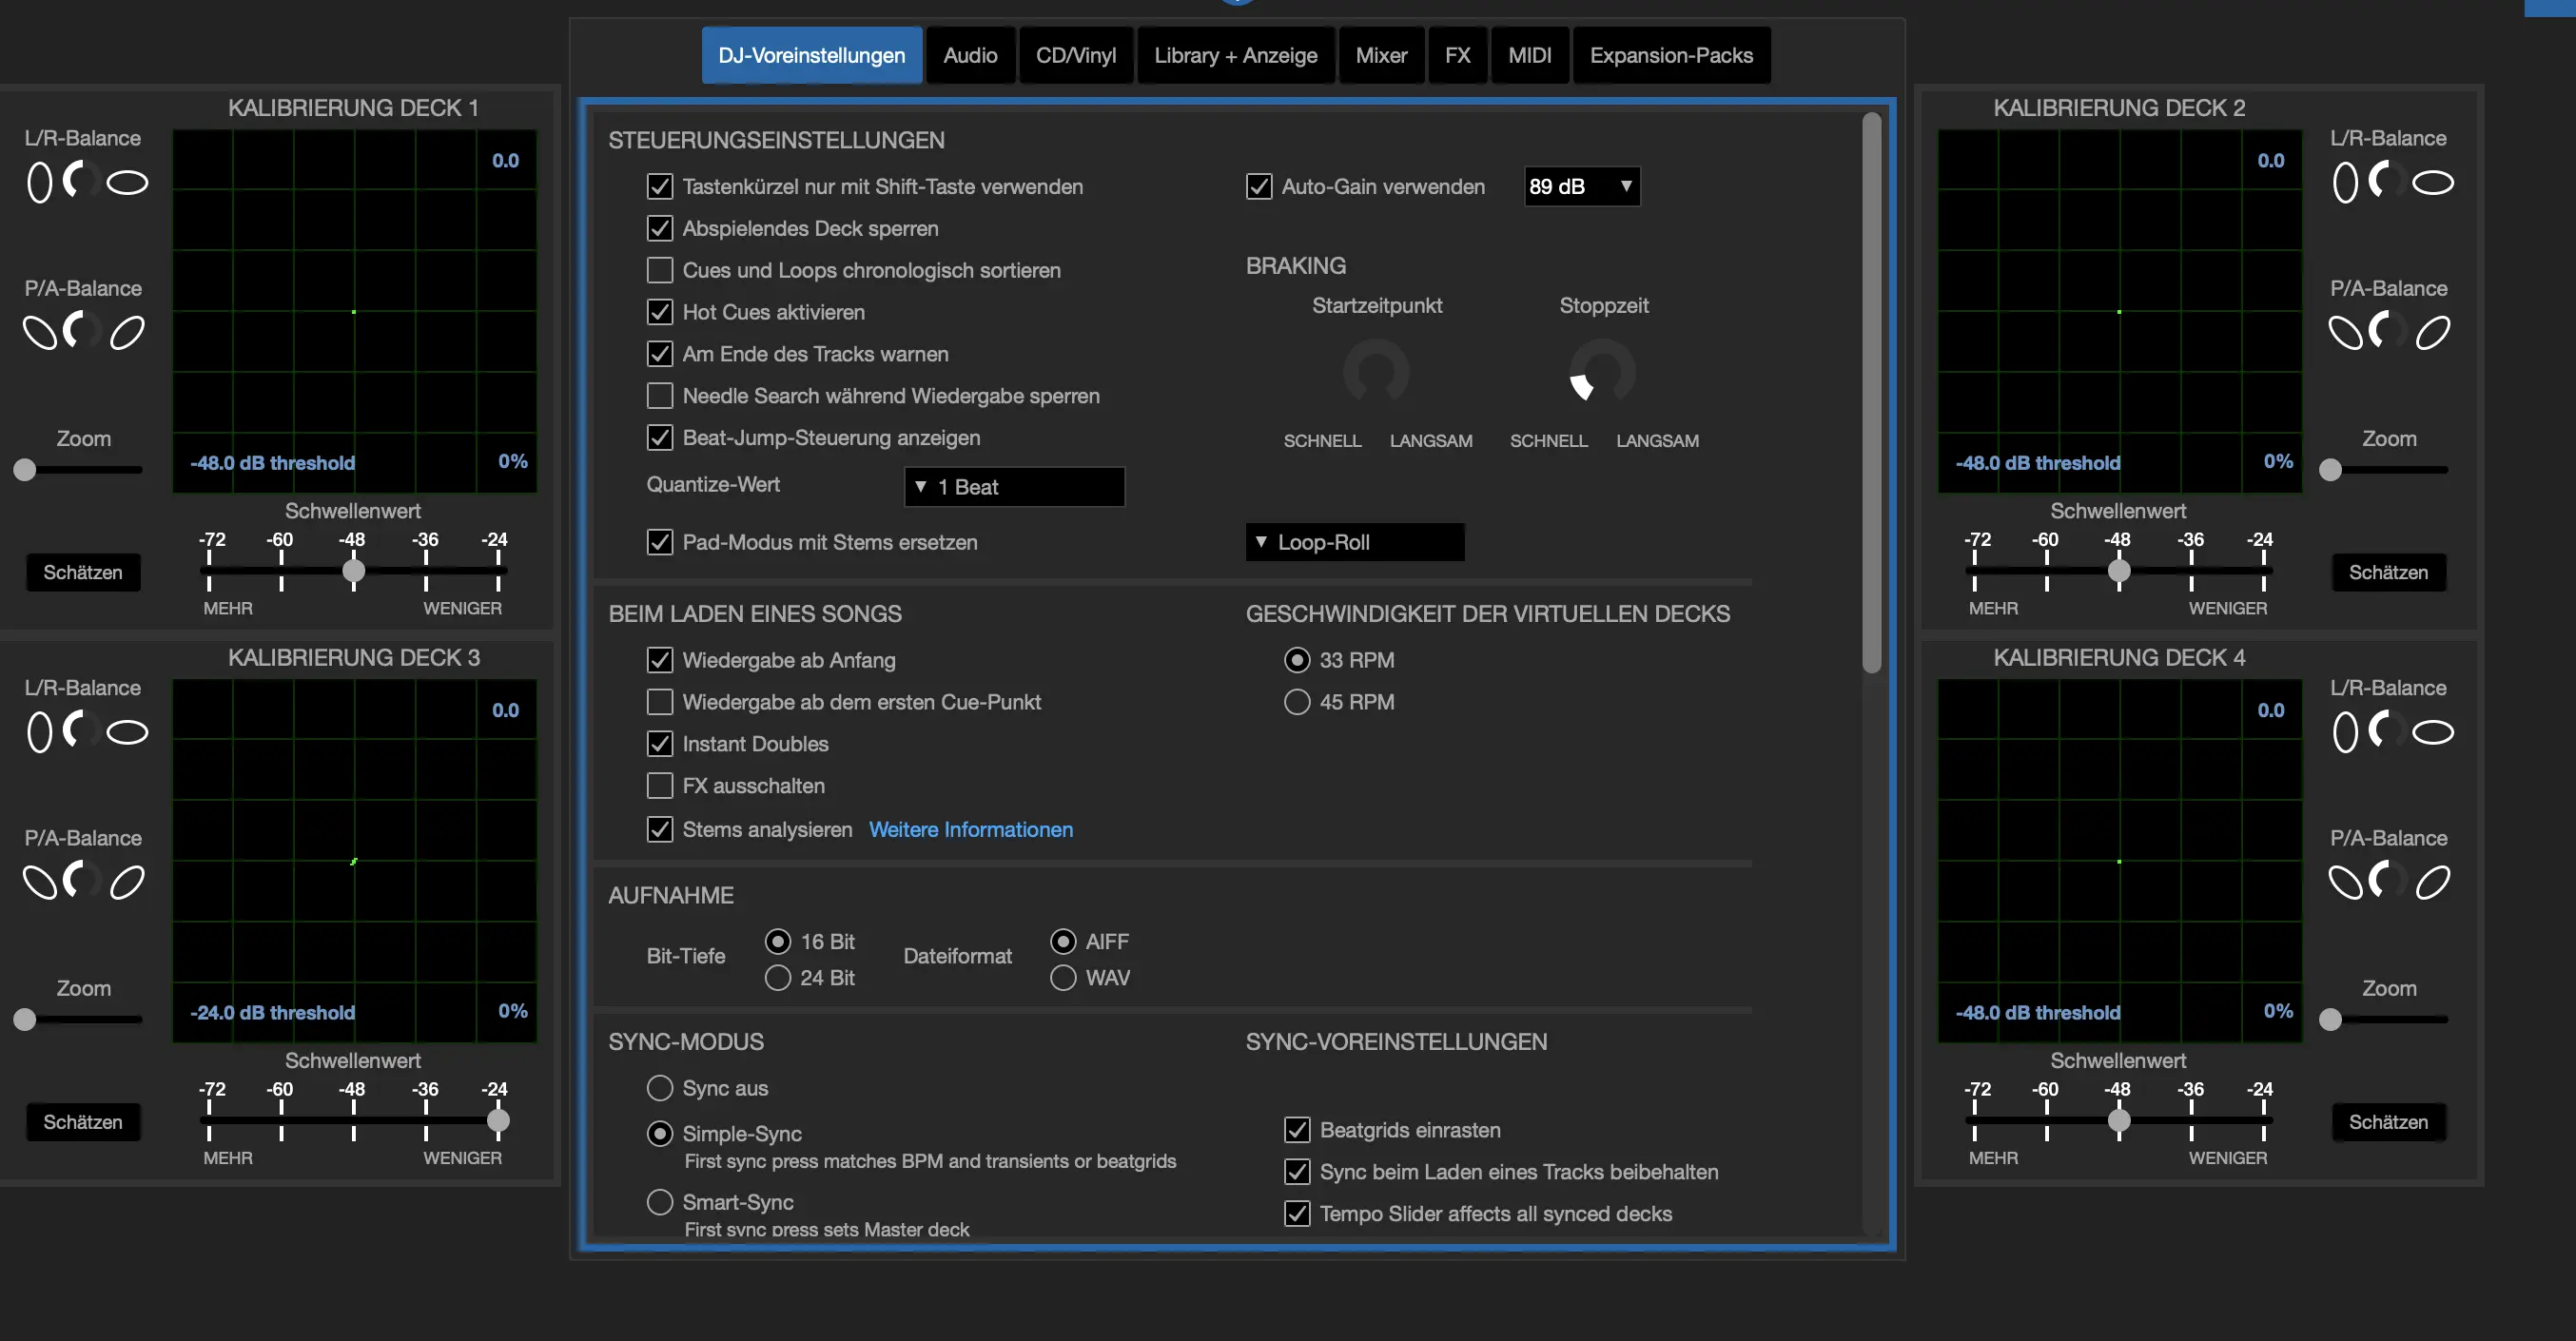Open the Expansion-Packs tab
The image size is (2576, 1341).
[x=1670, y=55]
